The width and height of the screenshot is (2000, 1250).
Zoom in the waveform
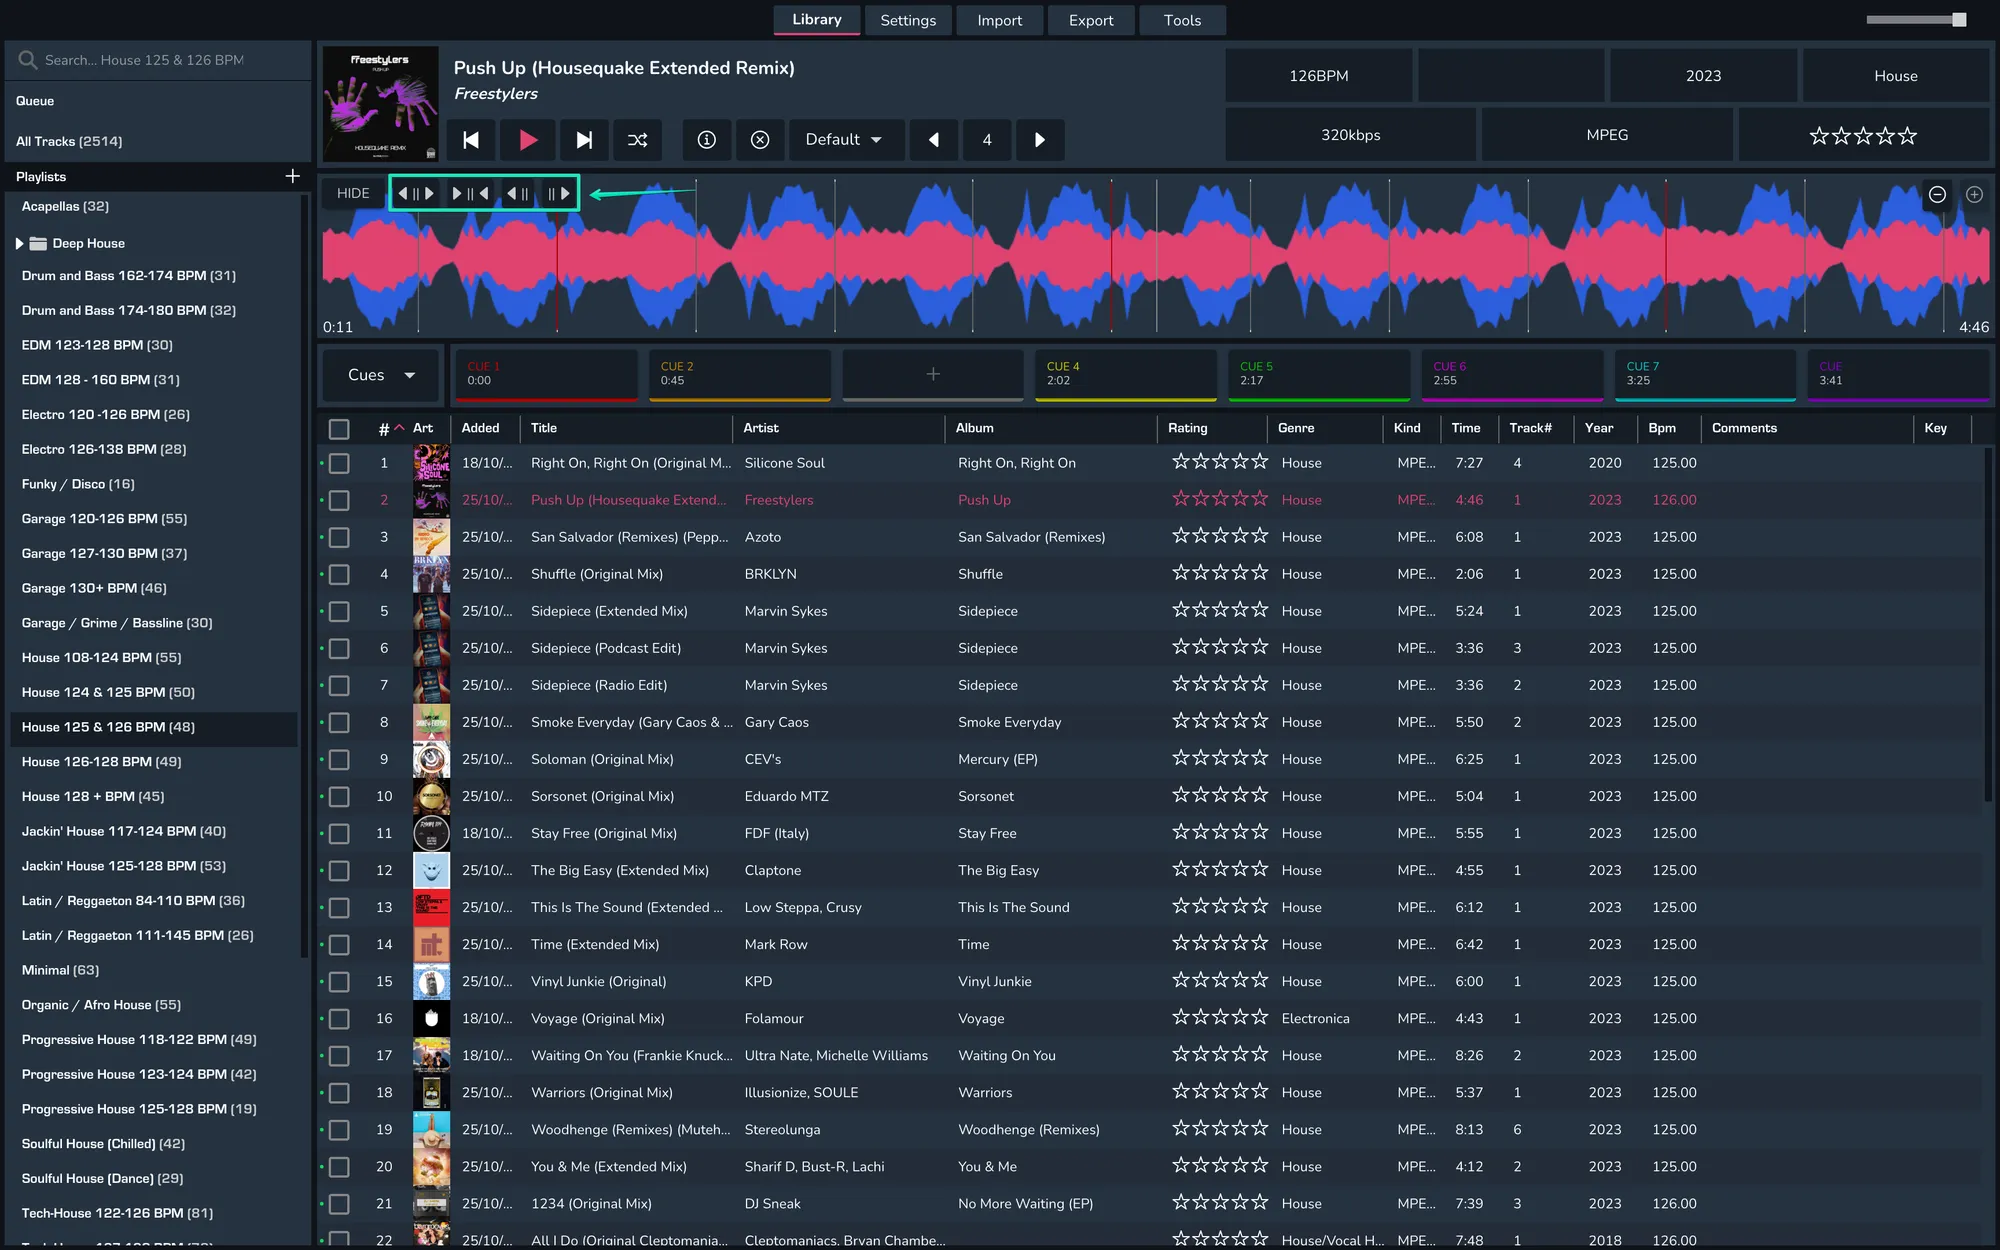pyautogui.click(x=1974, y=195)
